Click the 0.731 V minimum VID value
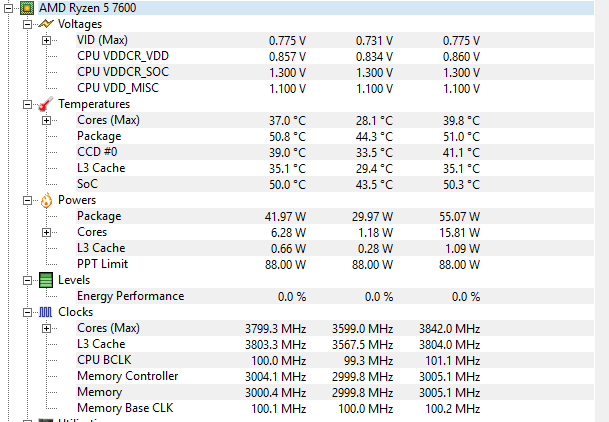 [374, 41]
